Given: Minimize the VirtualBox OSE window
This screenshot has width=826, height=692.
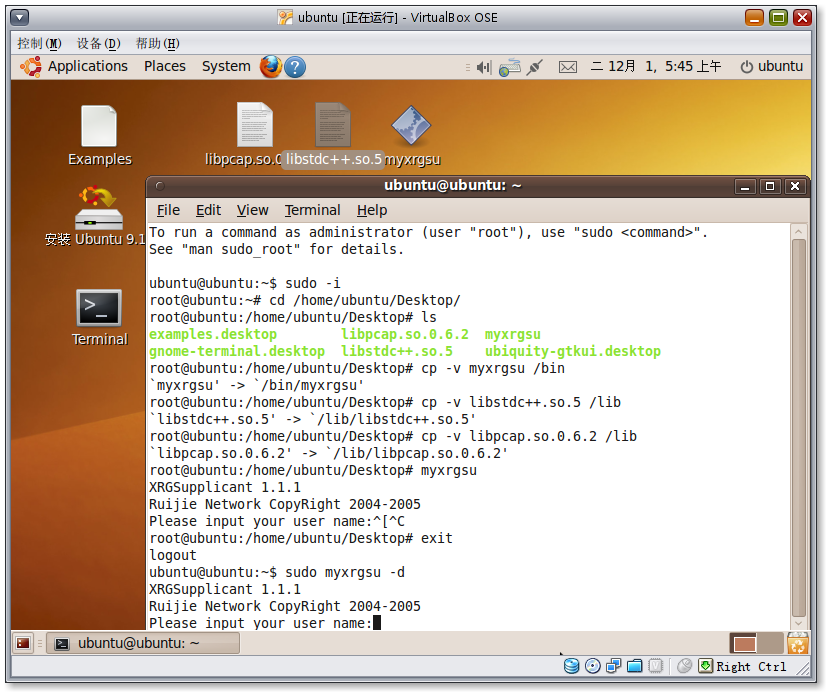Looking at the screenshot, I should click(x=754, y=18).
